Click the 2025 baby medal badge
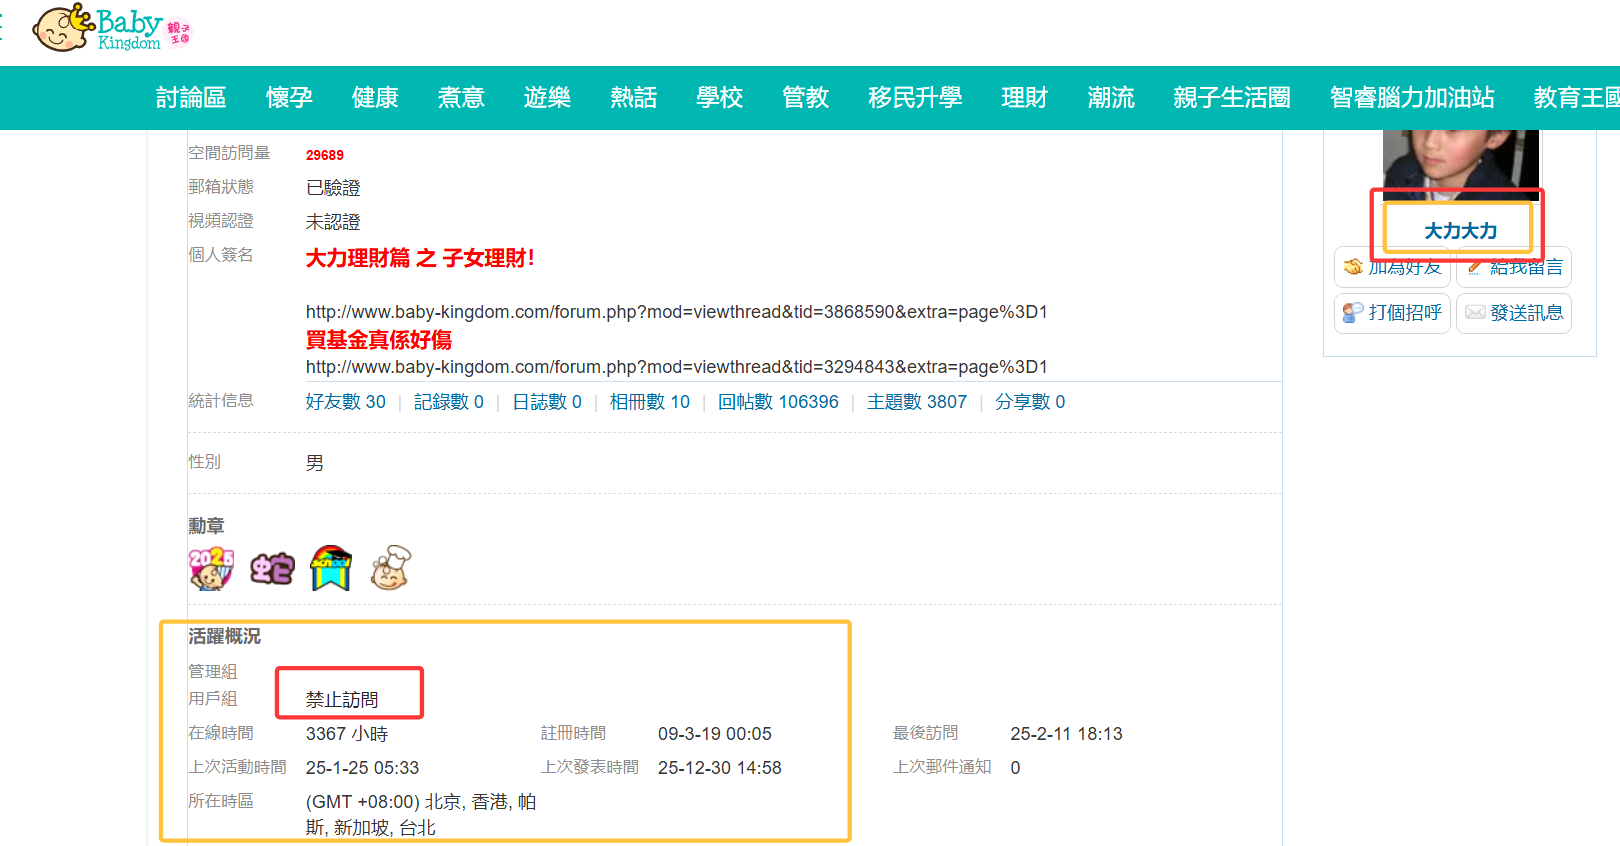The width and height of the screenshot is (1620, 846). (x=210, y=569)
